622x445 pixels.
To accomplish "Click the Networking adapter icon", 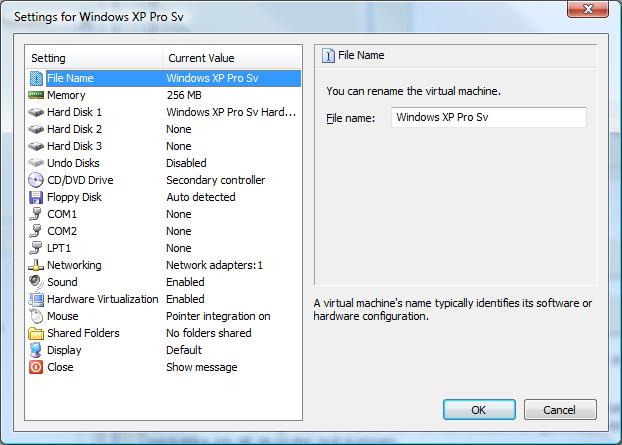I will click(36, 265).
